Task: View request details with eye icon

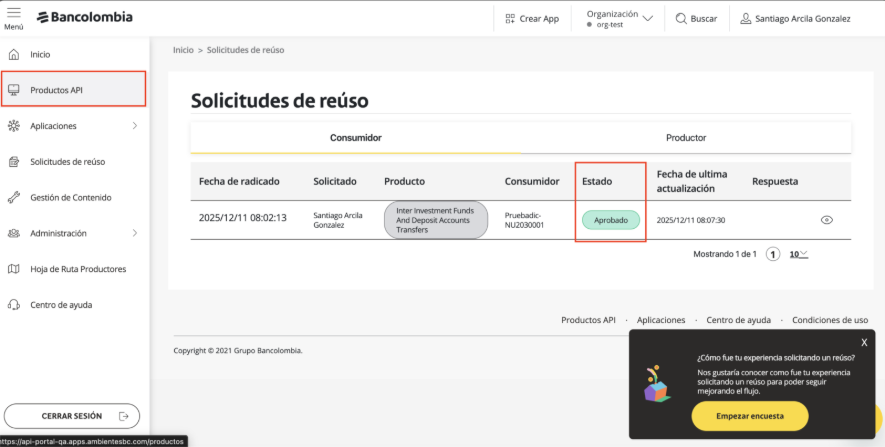Action: tap(826, 220)
